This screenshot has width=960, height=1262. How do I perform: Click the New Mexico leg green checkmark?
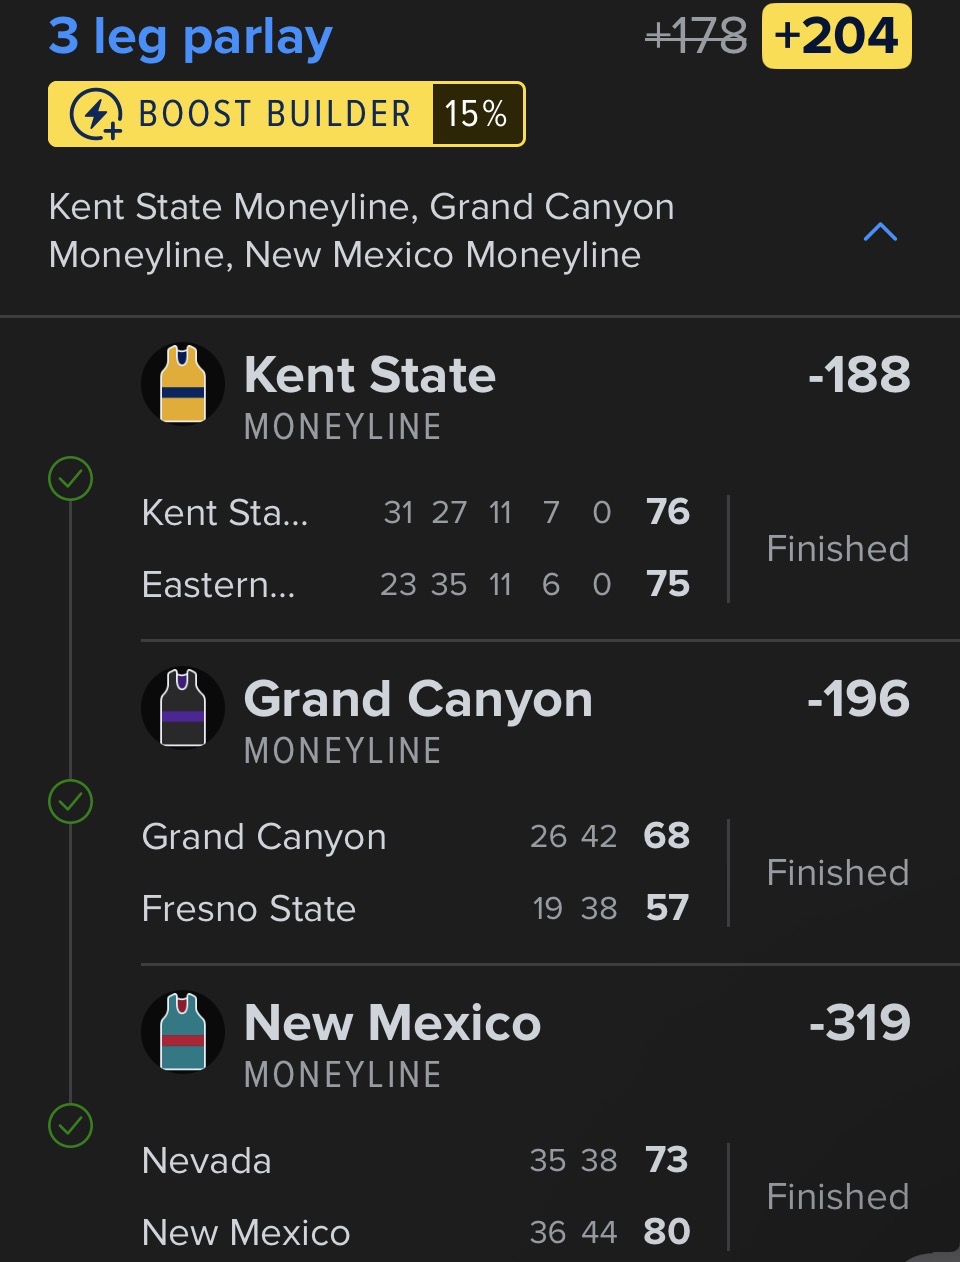tap(70, 1126)
